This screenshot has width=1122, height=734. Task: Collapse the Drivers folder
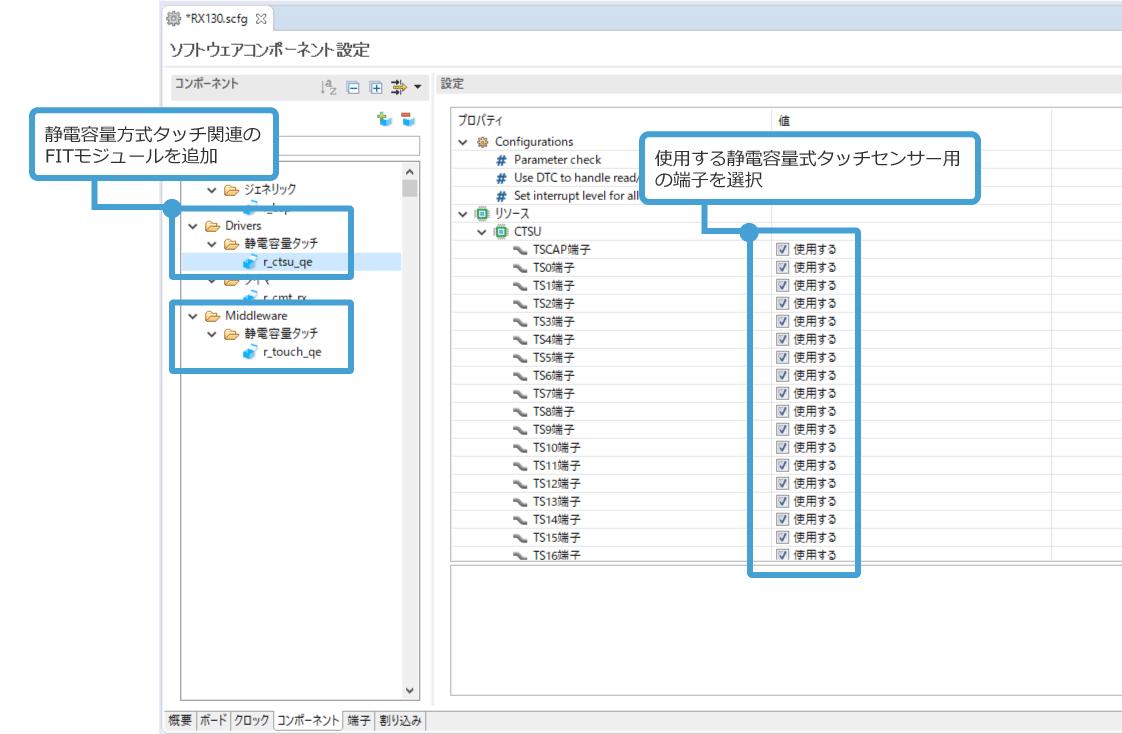pyautogui.click(x=193, y=226)
